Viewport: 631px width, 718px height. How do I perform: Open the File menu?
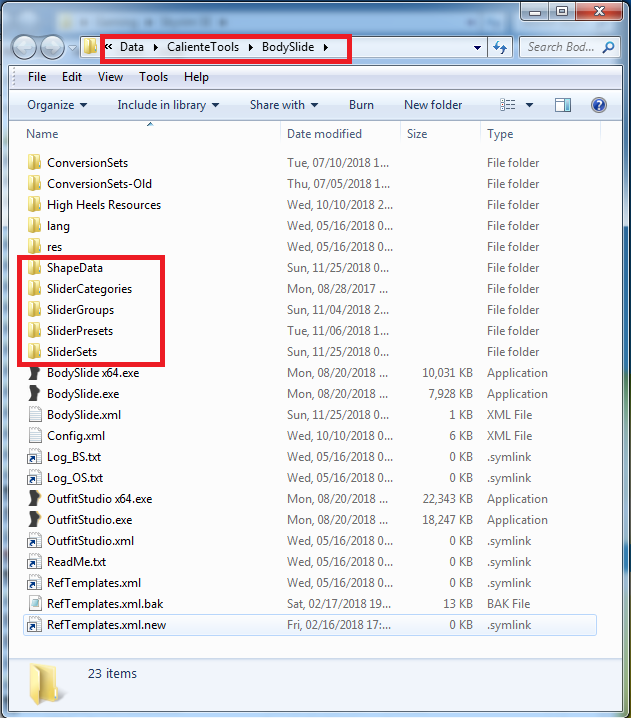pyautogui.click(x=37, y=77)
